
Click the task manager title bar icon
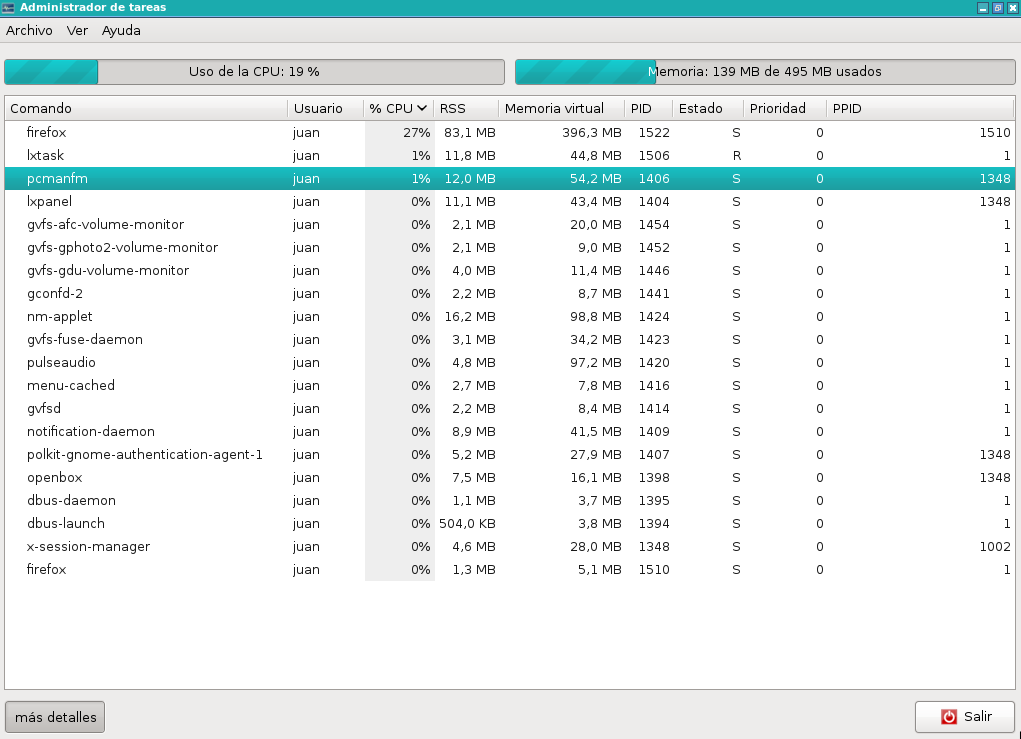pos(8,7)
